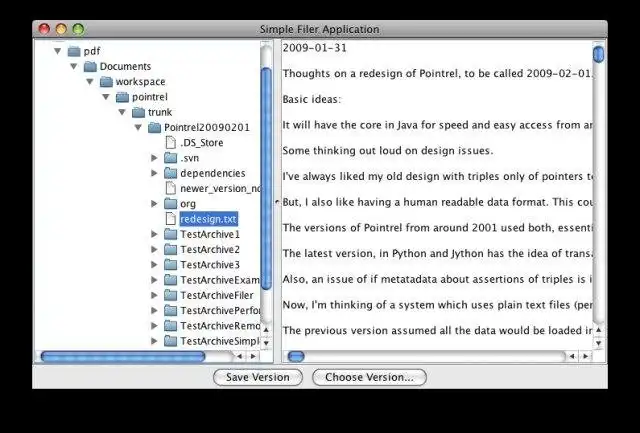Collapse the pointrel folder node

pyautogui.click(x=106, y=97)
